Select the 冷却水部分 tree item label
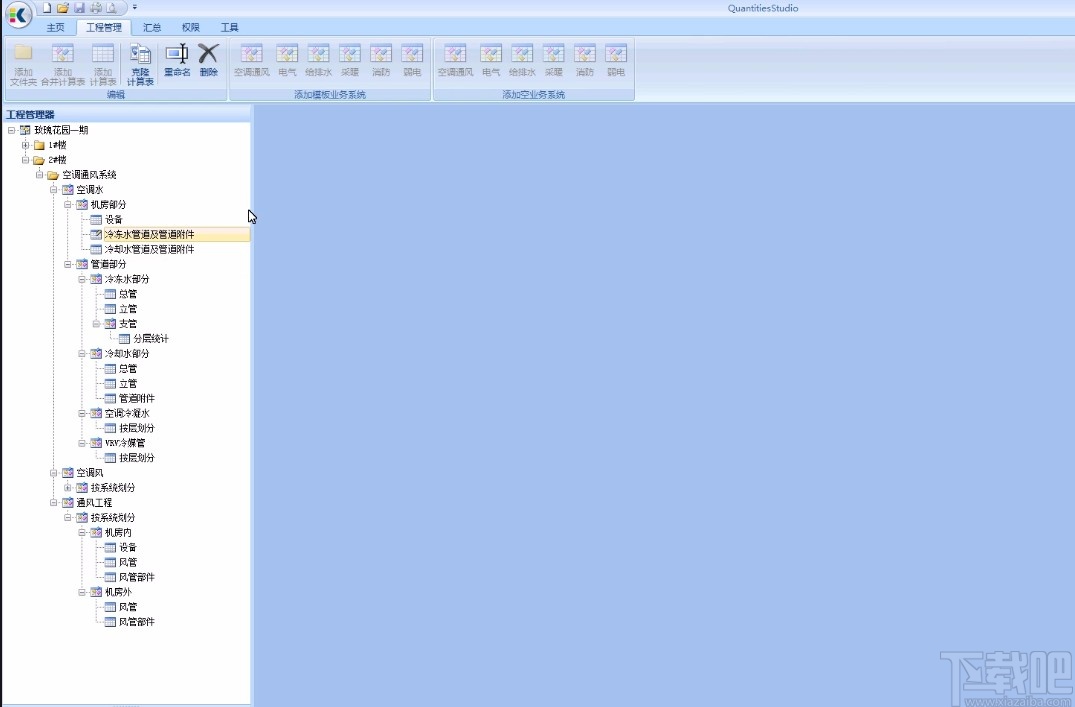Screen dimensions: 1075x707 pos(127,354)
